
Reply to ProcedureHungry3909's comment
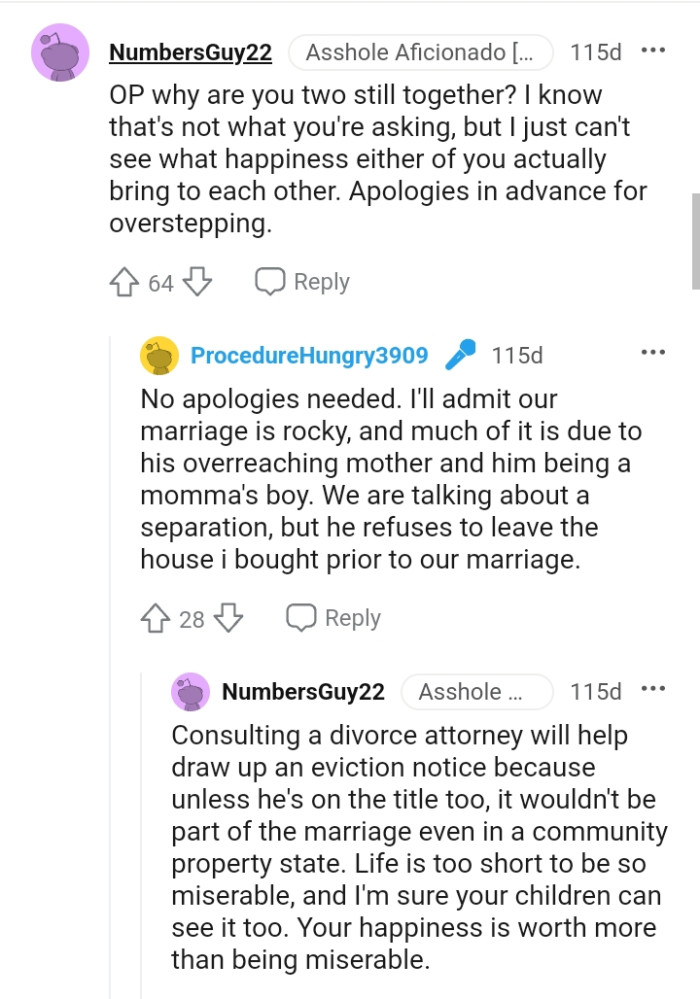(x=334, y=619)
